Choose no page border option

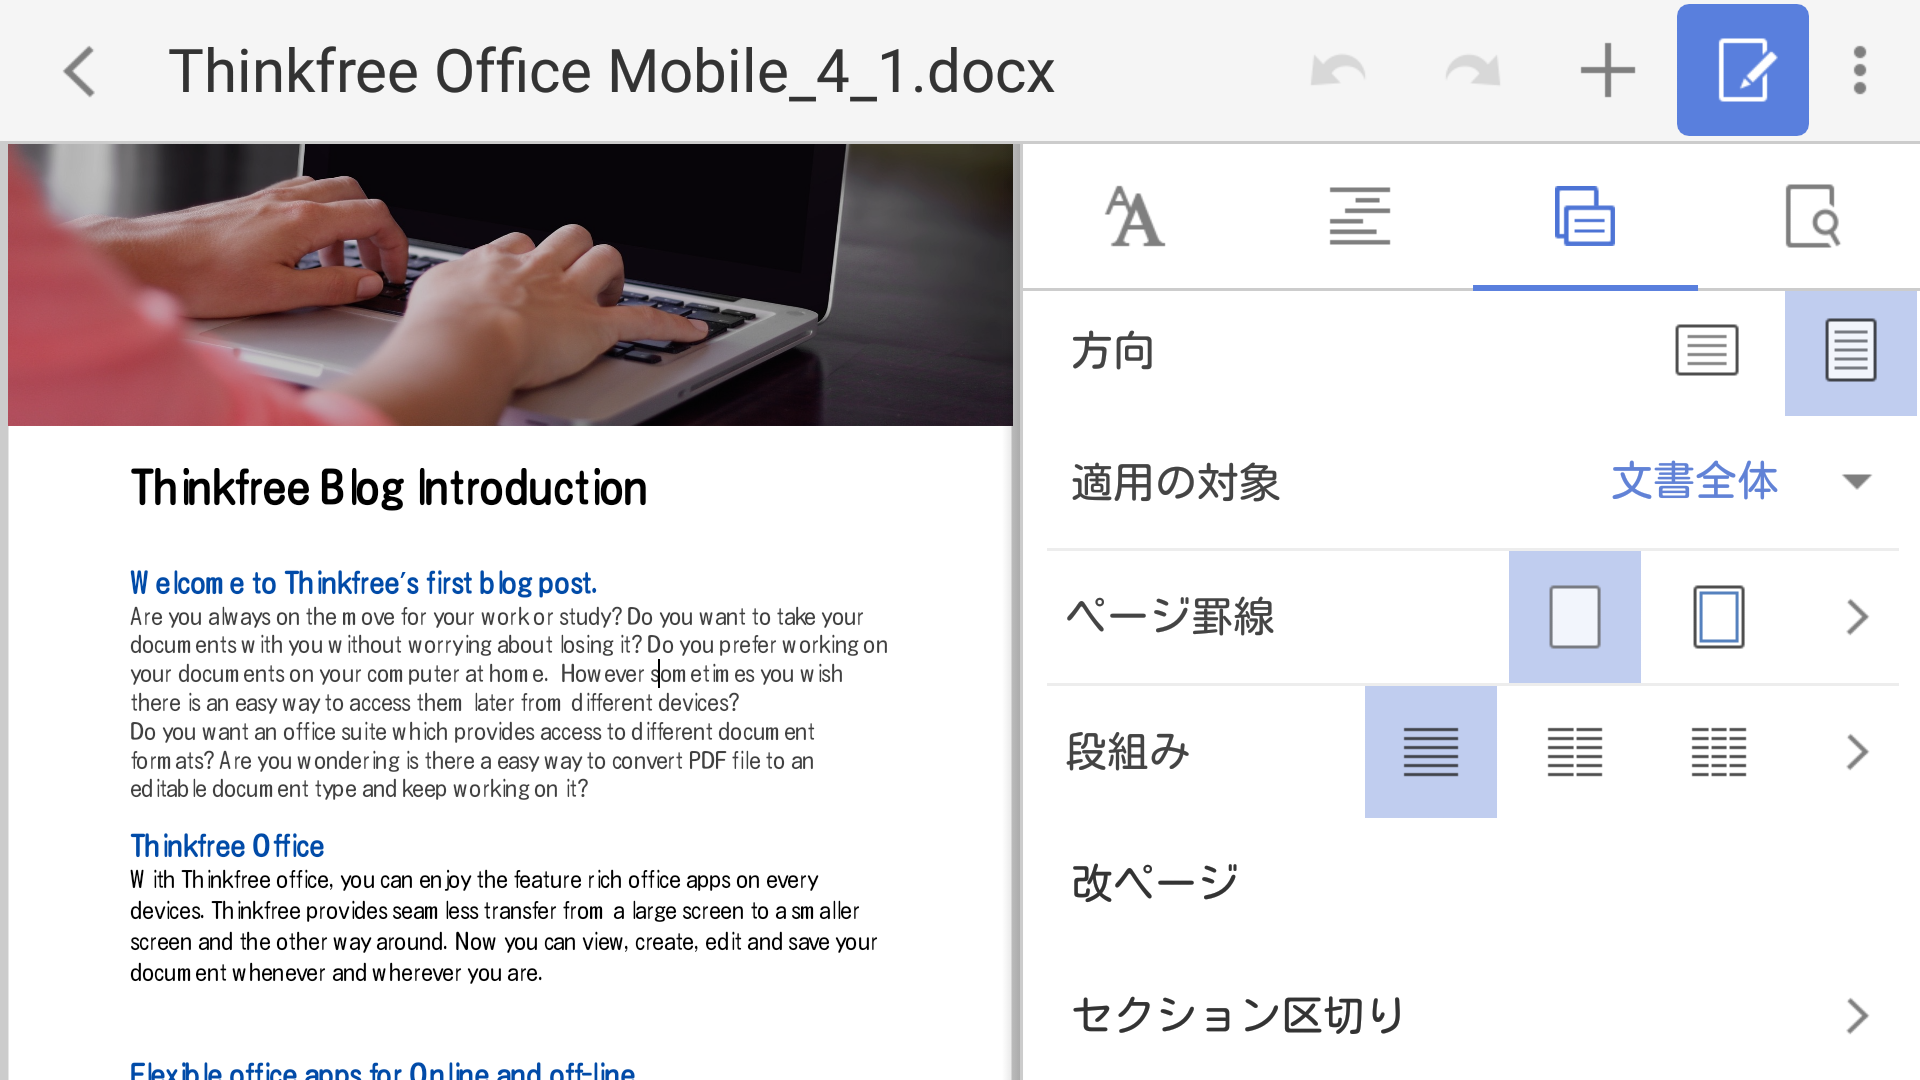1575,617
